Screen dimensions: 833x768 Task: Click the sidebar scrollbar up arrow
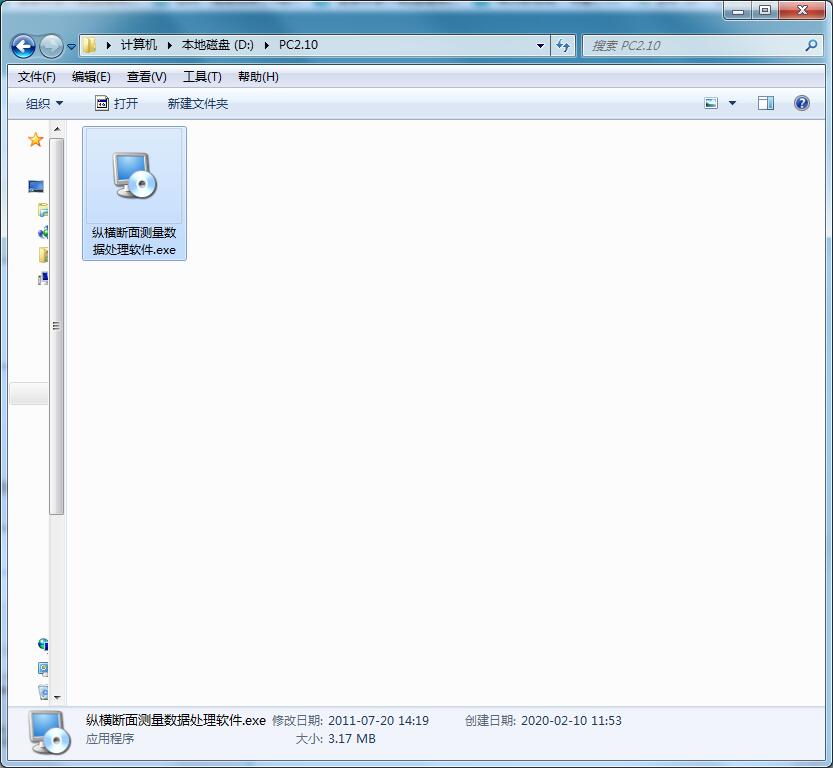click(x=57, y=130)
